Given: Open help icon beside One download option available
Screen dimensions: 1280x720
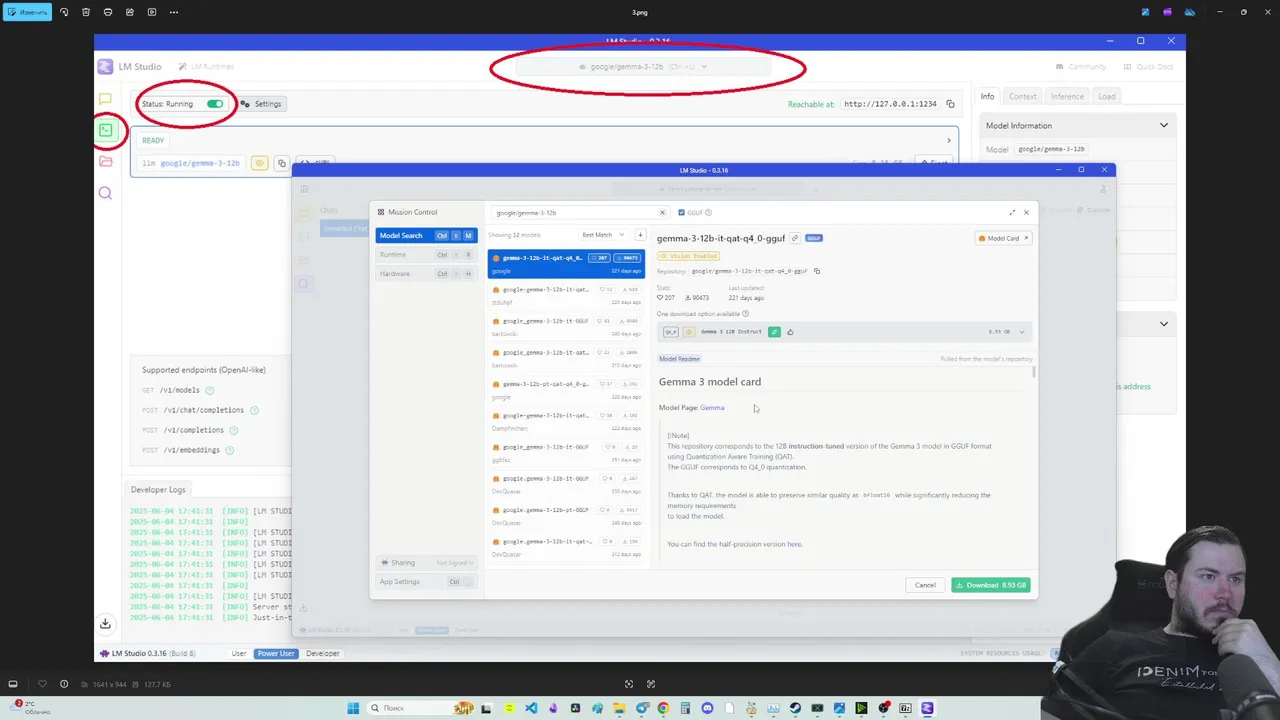Looking at the screenshot, I should [745, 314].
